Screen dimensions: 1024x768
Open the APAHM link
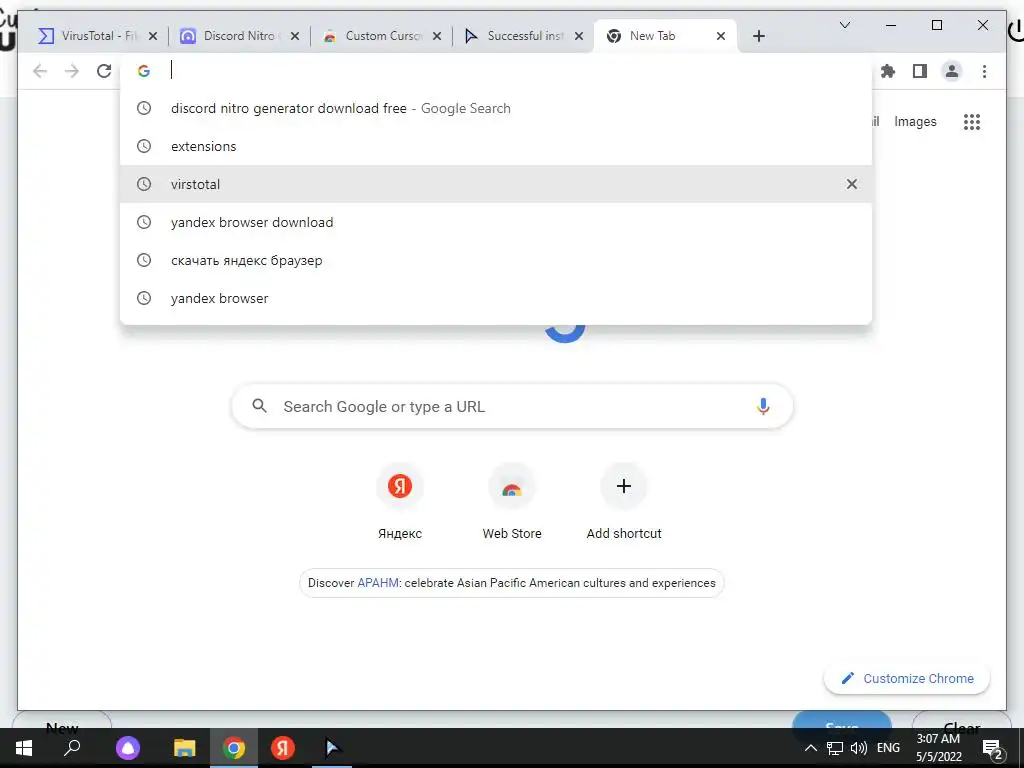coord(377,583)
